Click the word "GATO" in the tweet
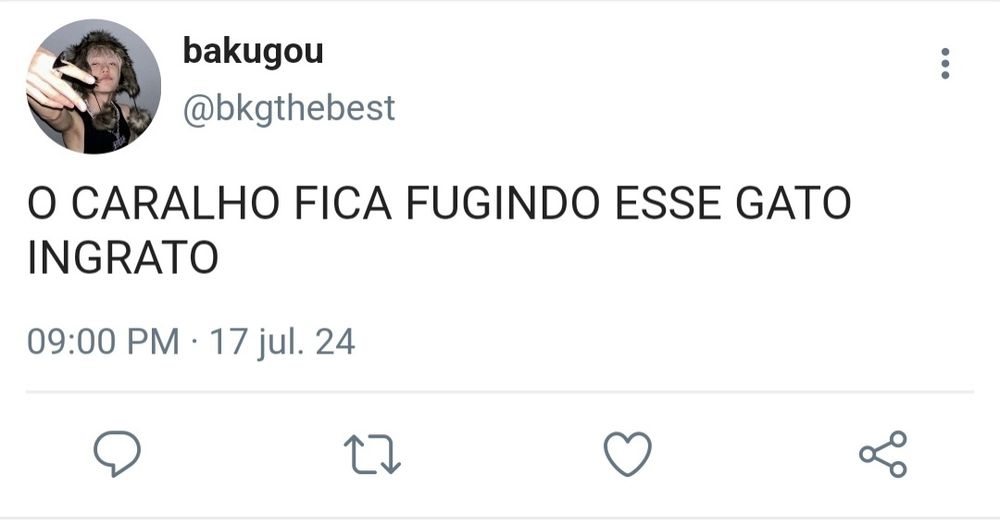 (793, 204)
